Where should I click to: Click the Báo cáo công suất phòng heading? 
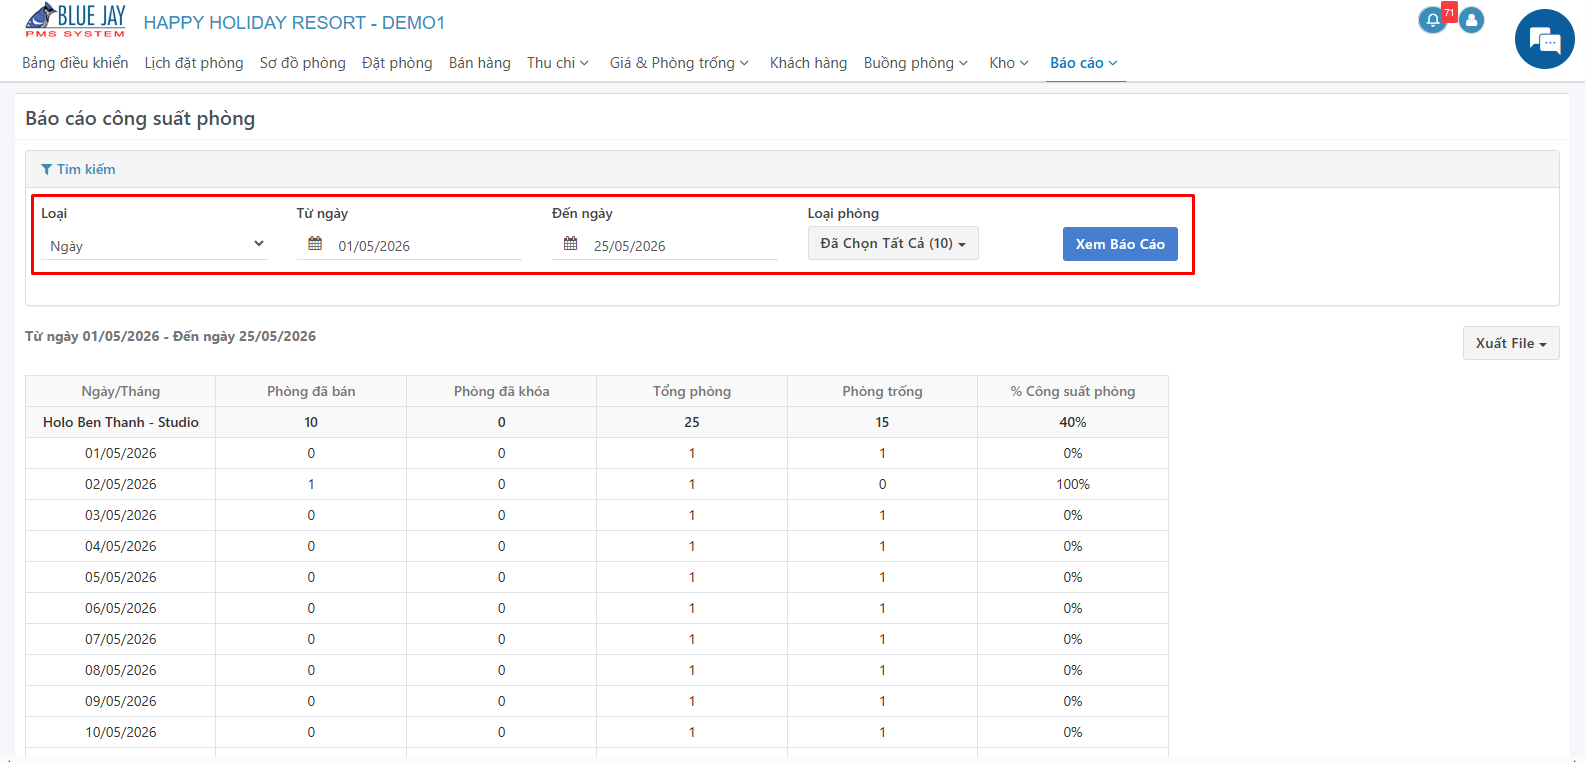140,118
